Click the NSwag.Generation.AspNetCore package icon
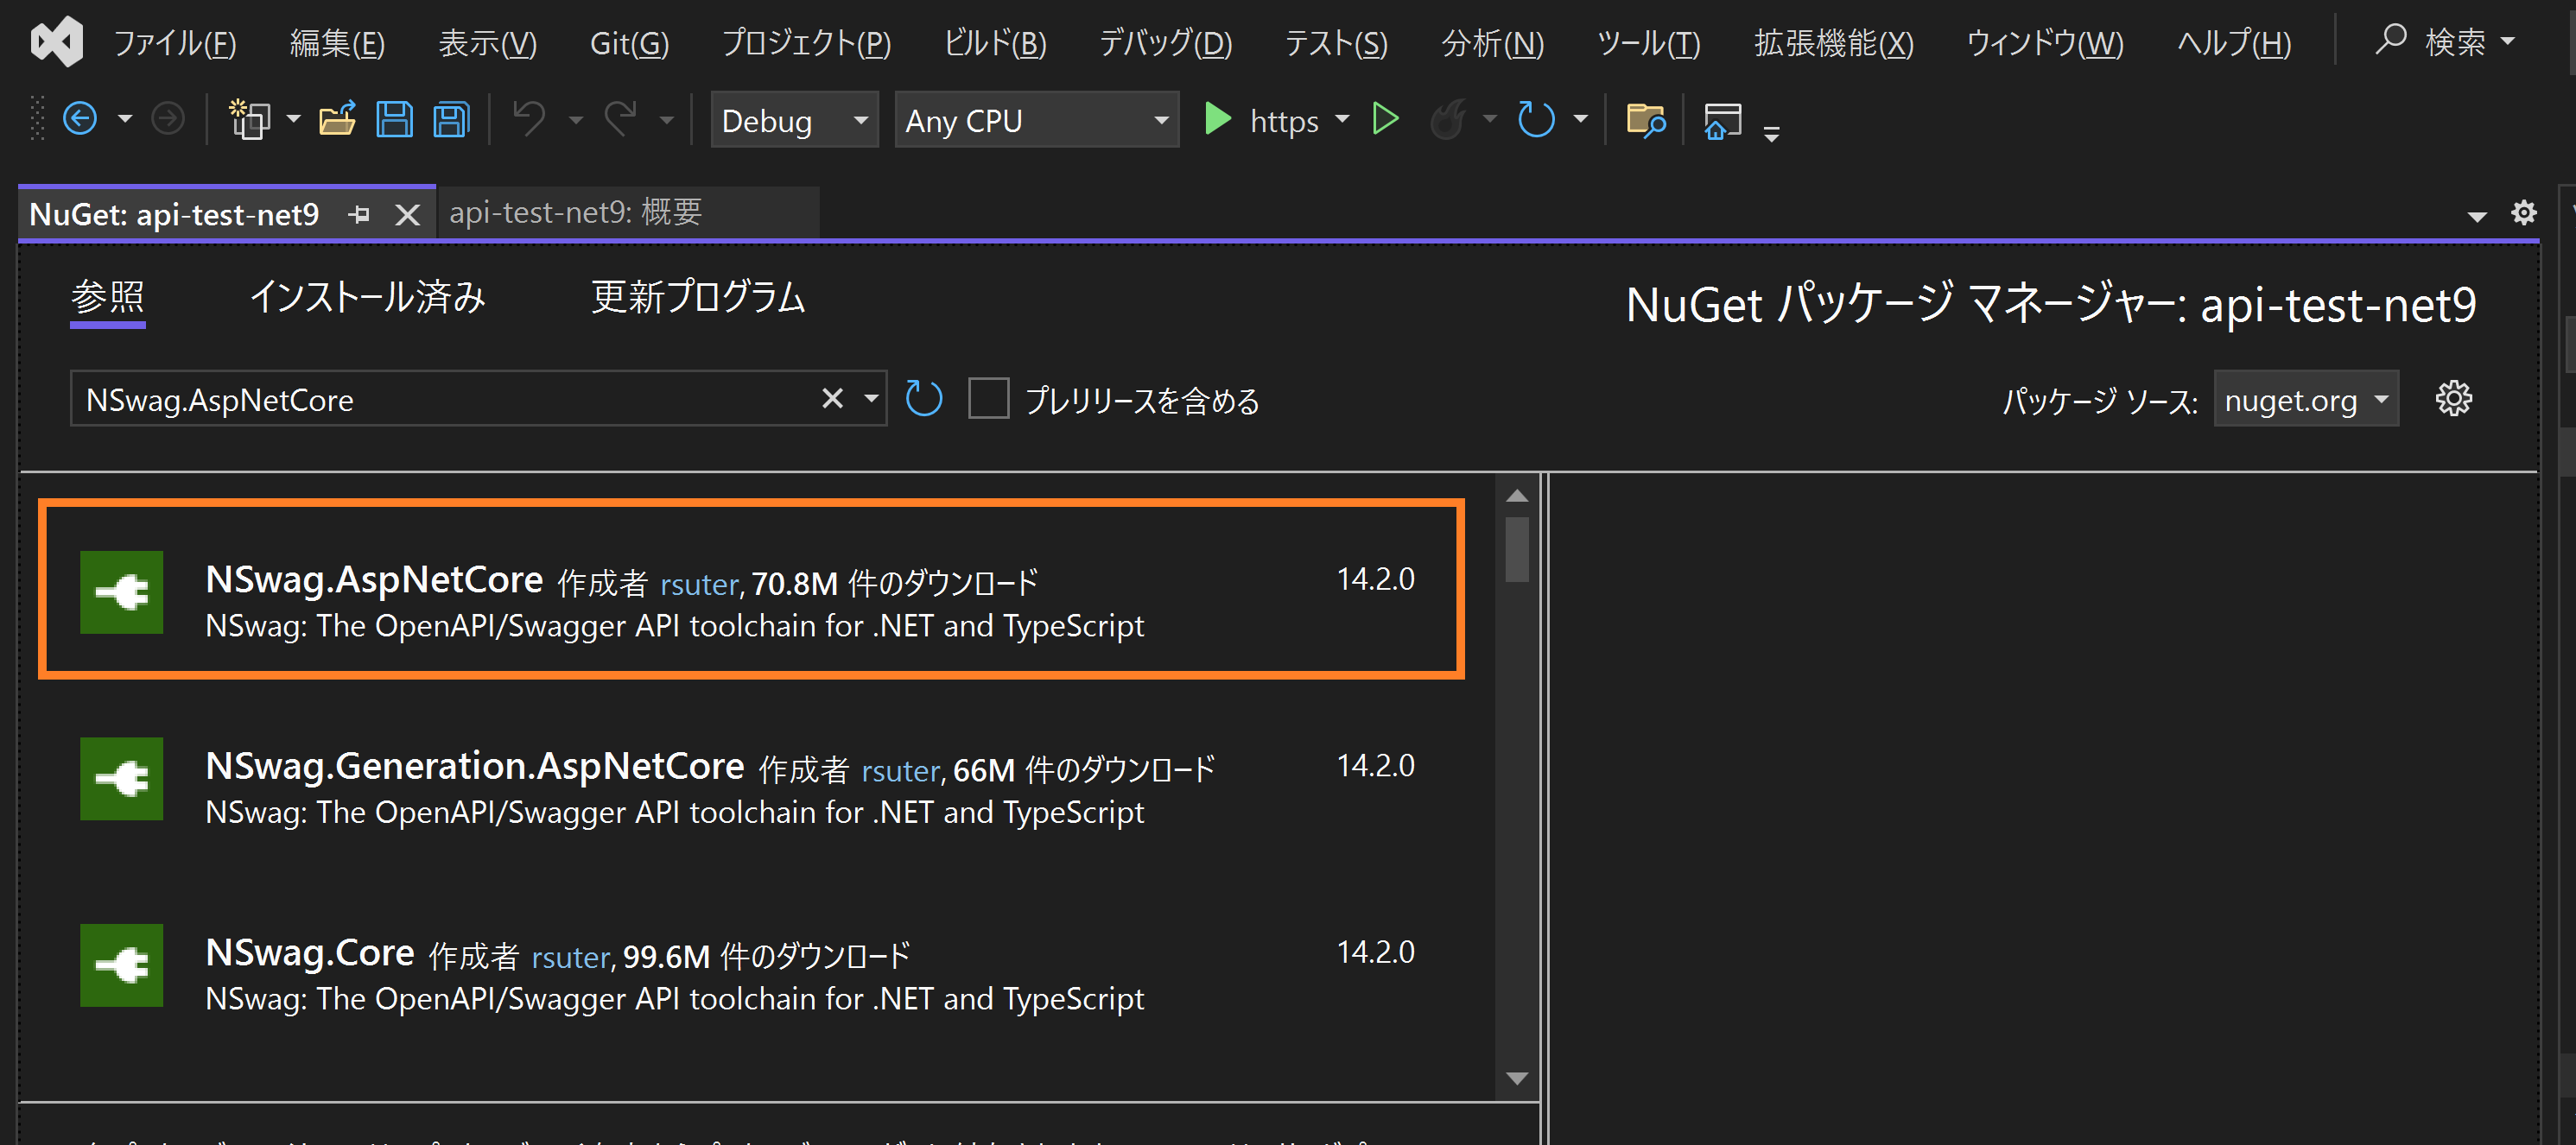Viewport: 2576px width, 1145px height. pos(122,778)
